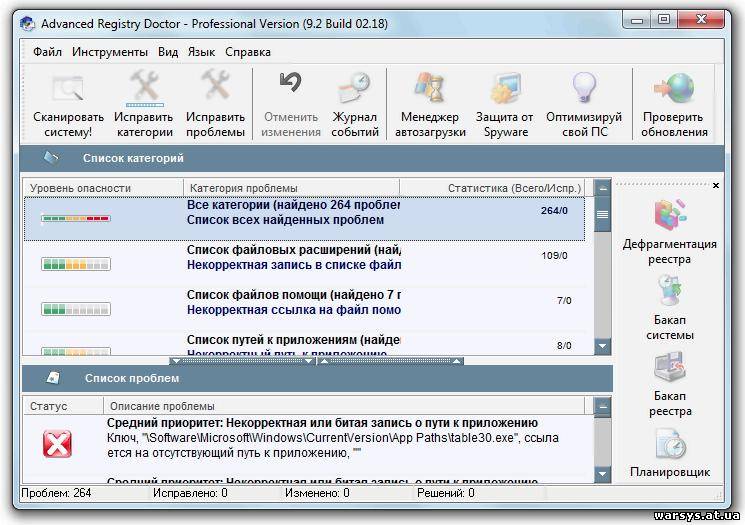The width and height of the screenshot is (745, 525).
Task: Open the Инструменты menu
Action: coord(110,52)
